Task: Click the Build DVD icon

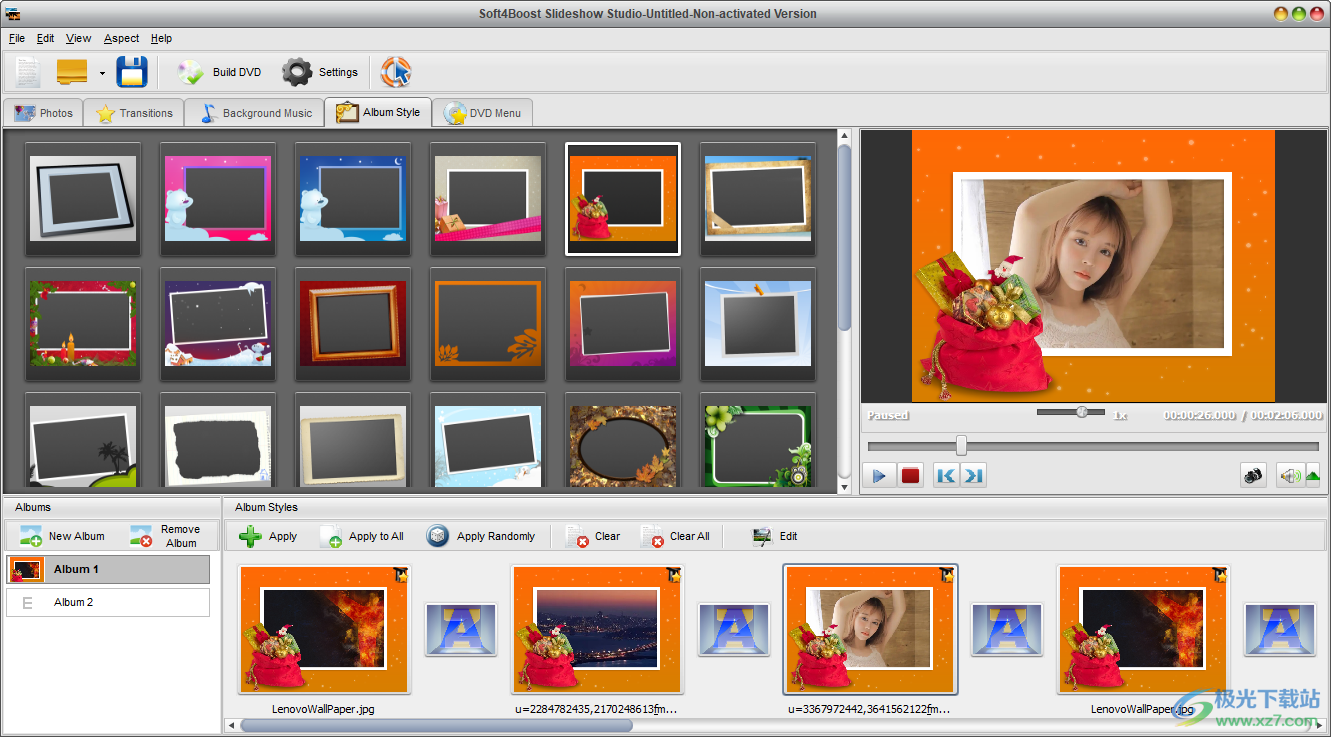Action: pos(190,71)
